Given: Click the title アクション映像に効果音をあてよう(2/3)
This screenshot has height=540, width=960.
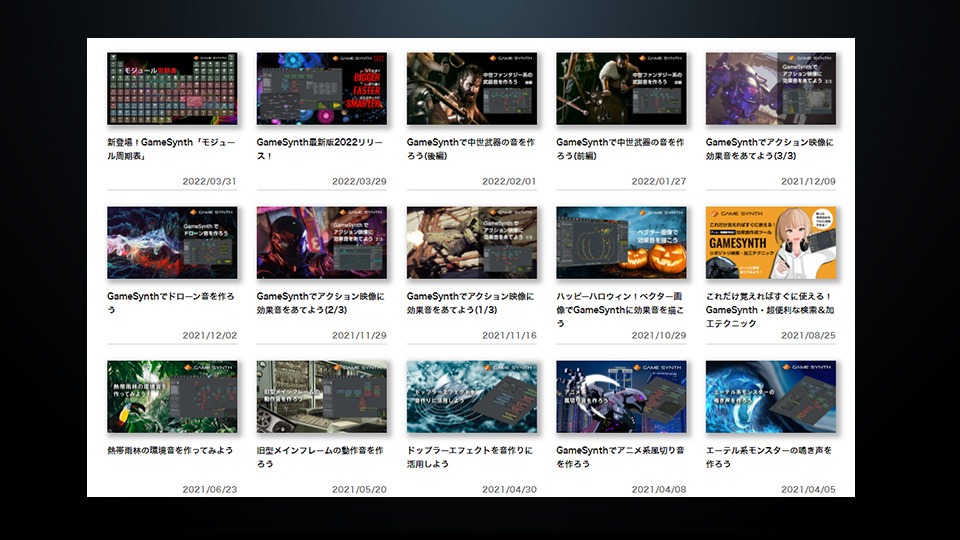Looking at the screenshot, I should coord(320,303).
